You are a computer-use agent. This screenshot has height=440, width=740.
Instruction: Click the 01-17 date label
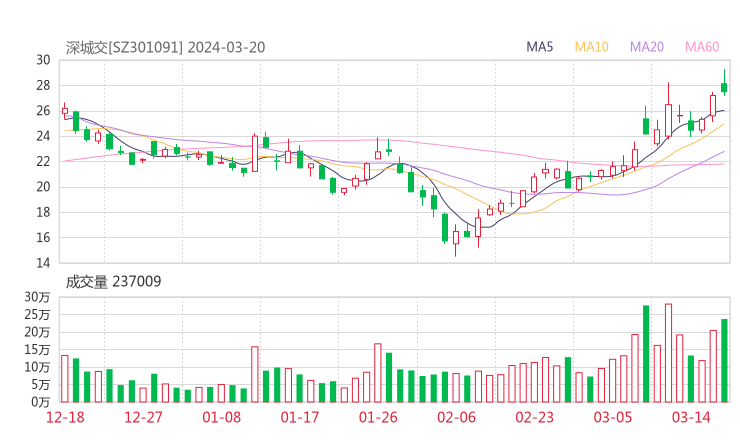(300, 417)
